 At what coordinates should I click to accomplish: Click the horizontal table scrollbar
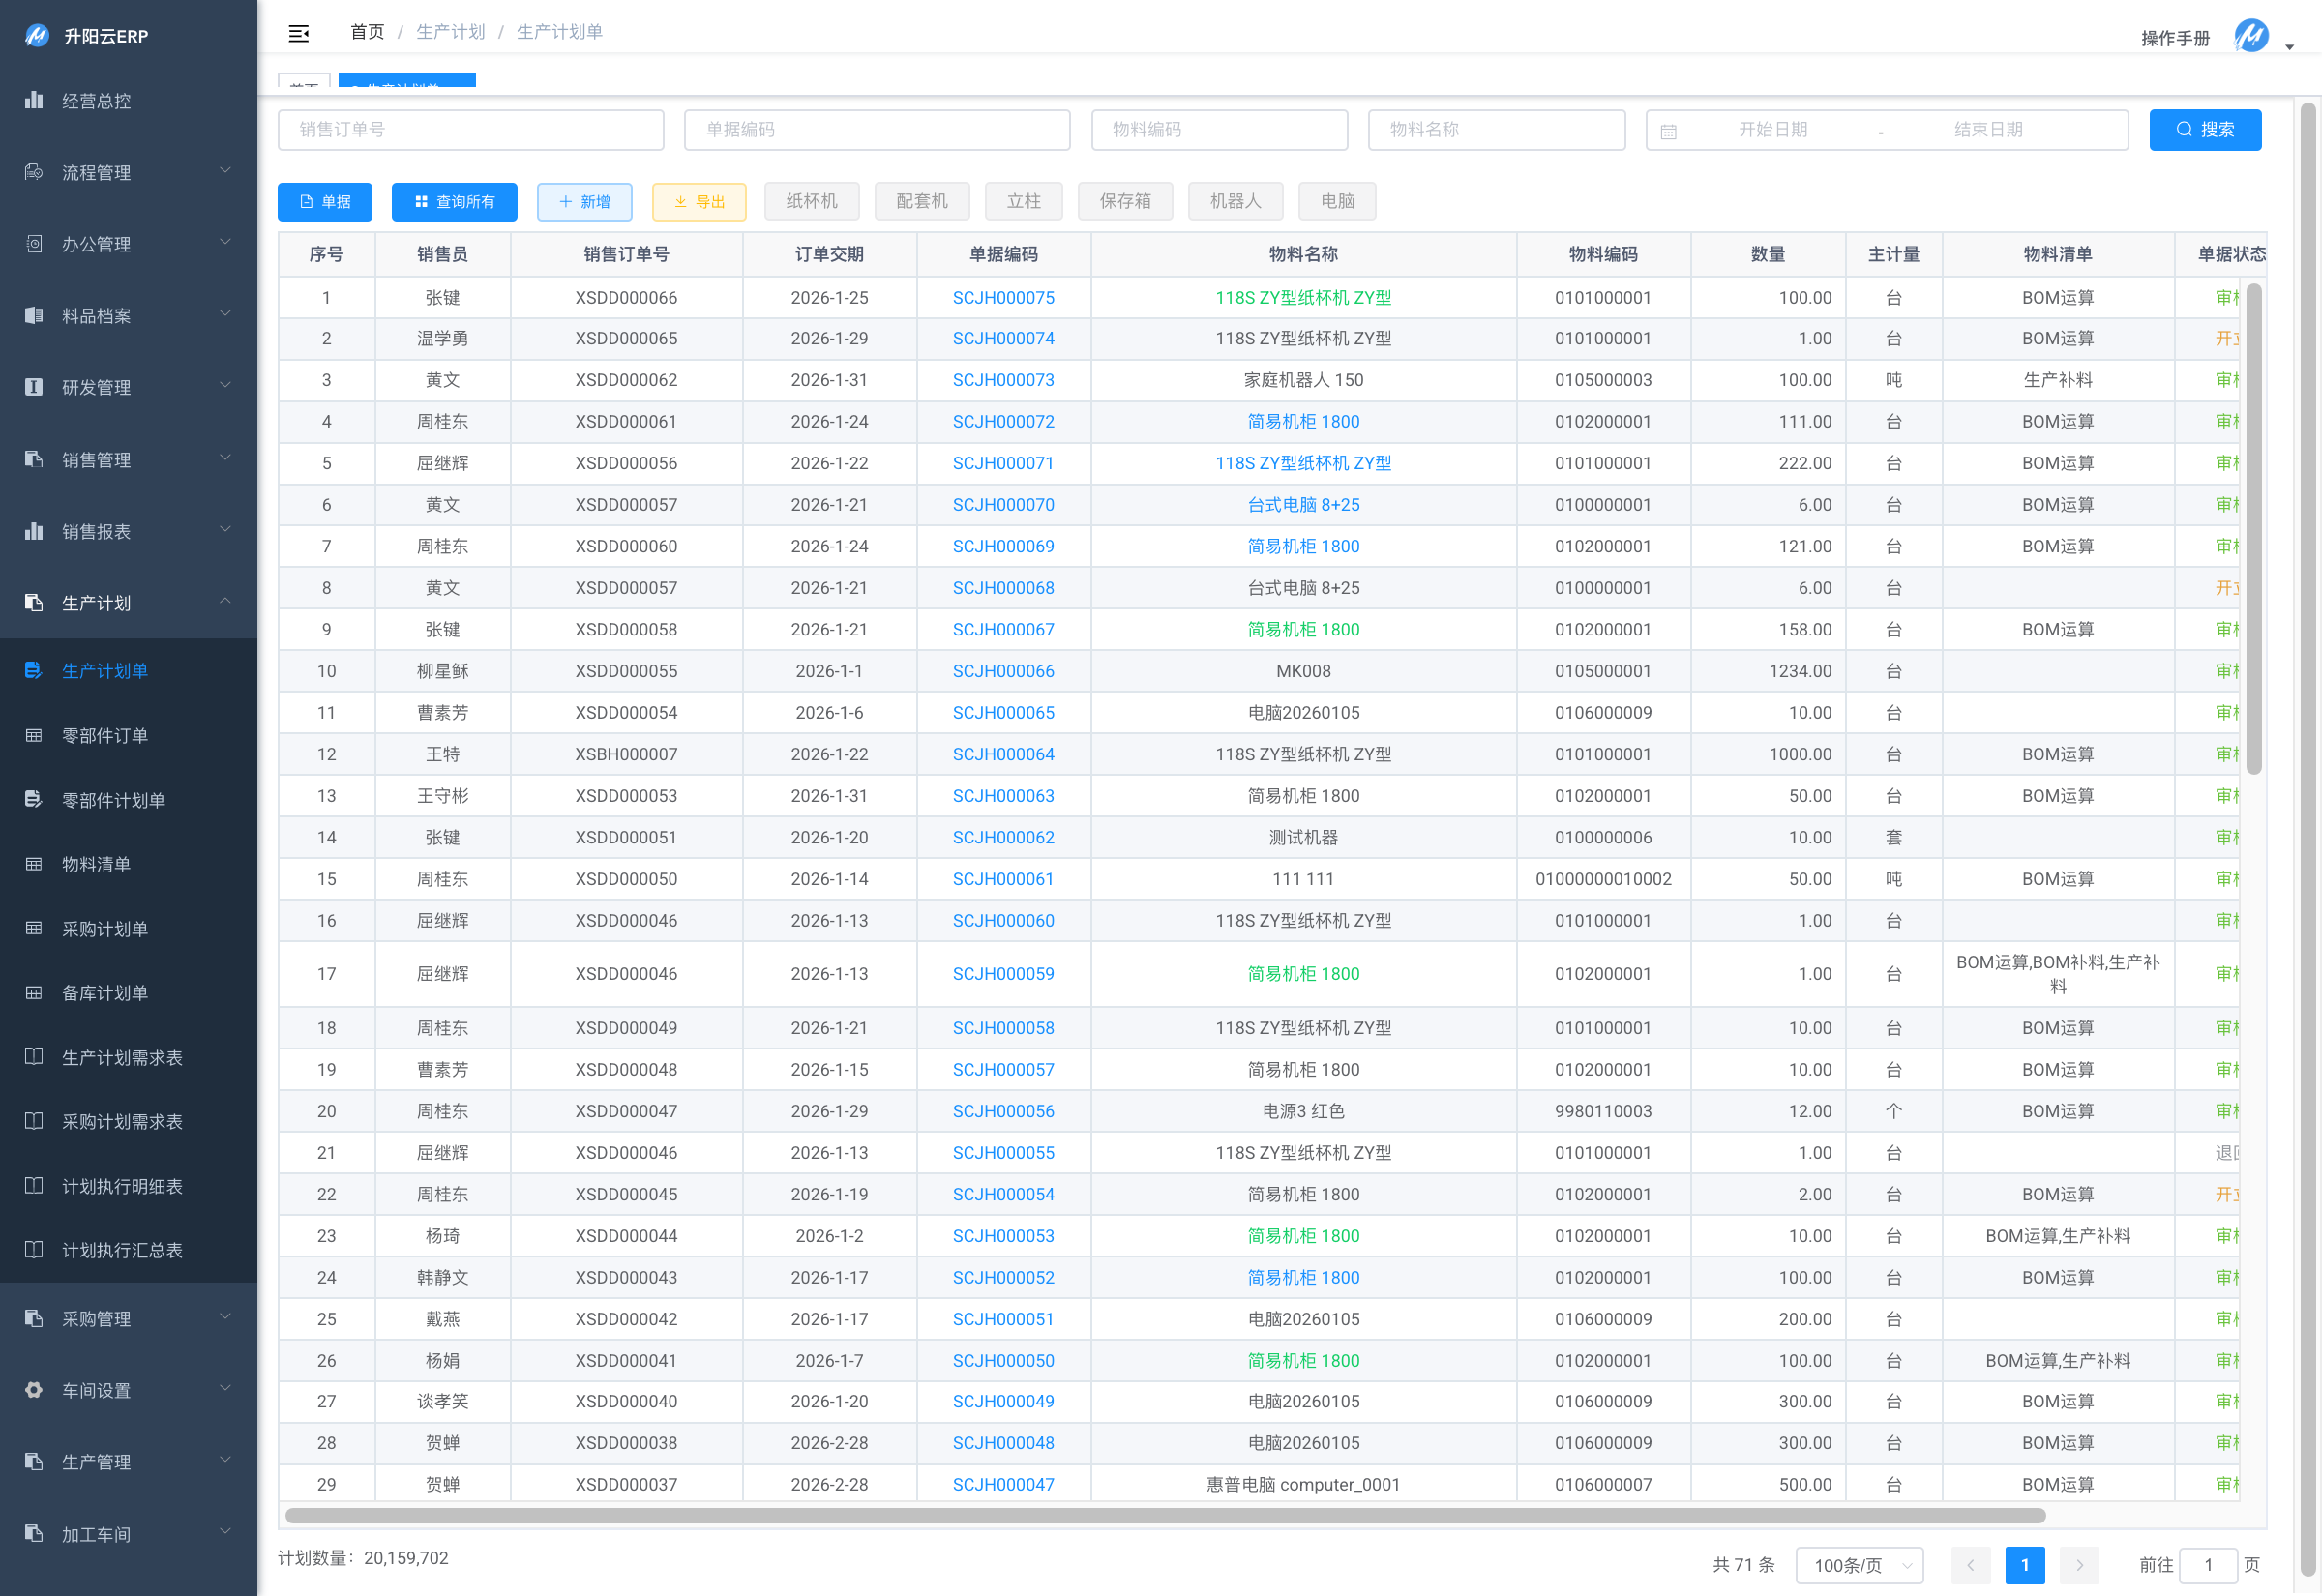[x=1165, y=1516]
